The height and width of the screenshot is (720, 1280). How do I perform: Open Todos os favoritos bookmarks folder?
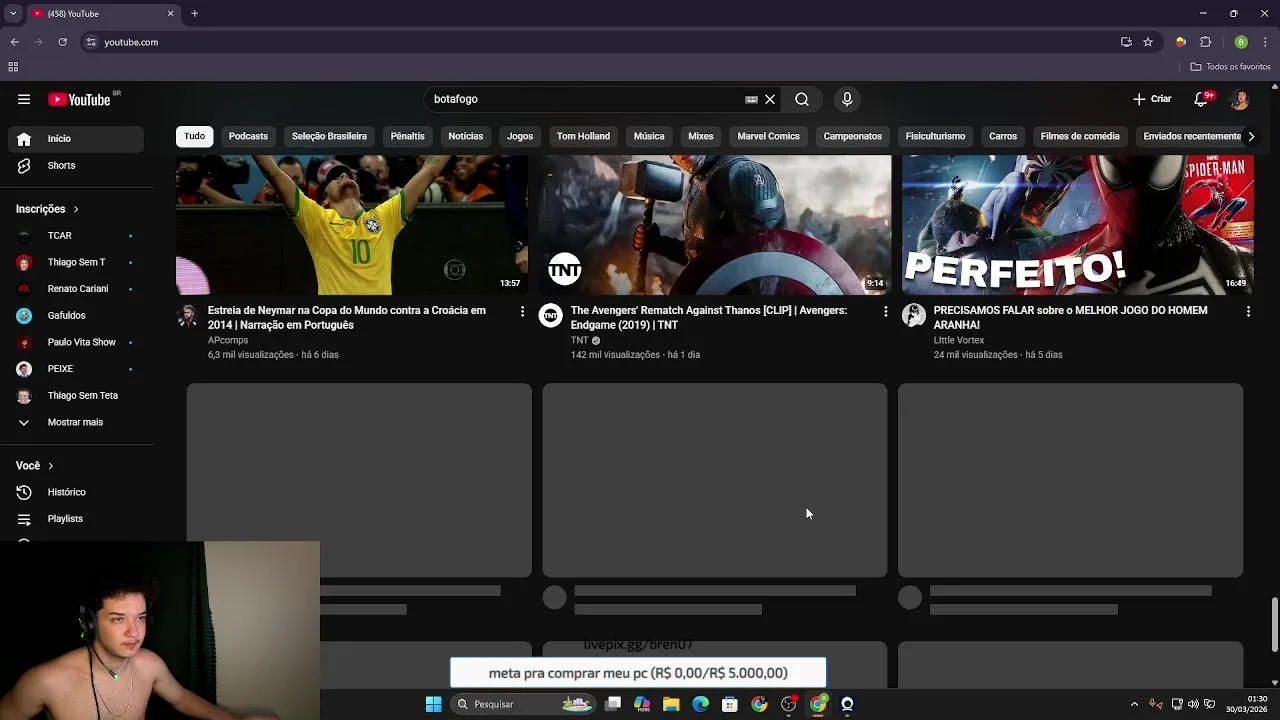[x=1231, y=67]
